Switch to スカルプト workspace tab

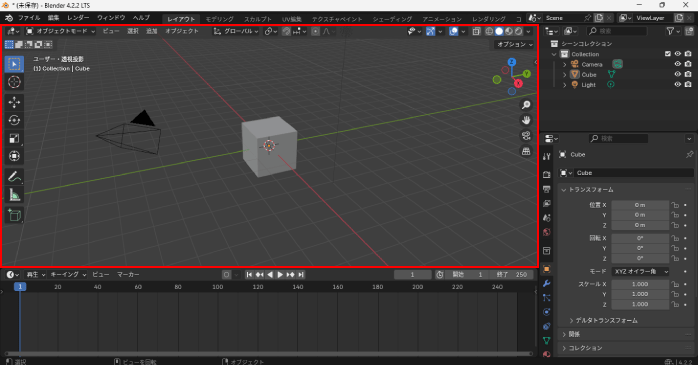(x=258, y=19)
